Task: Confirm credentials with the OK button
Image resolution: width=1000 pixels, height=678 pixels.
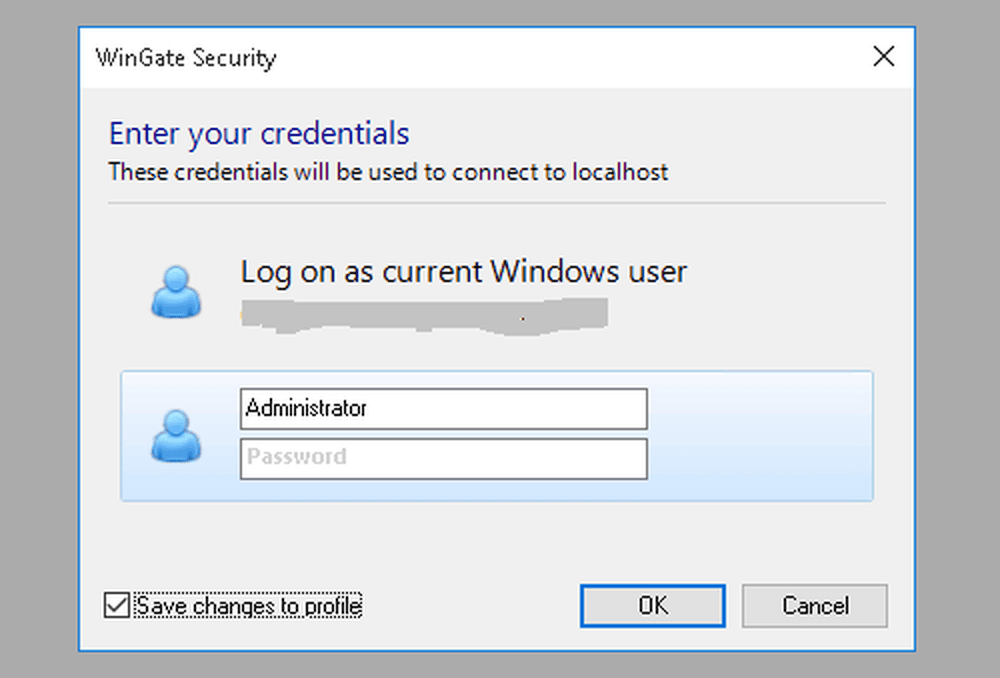Action: tap(652, 605)
